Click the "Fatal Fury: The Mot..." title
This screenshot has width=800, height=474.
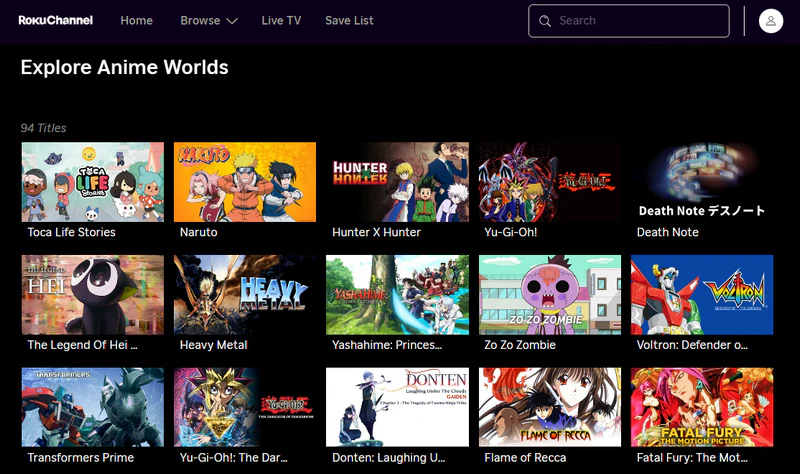tap(692, 458)
